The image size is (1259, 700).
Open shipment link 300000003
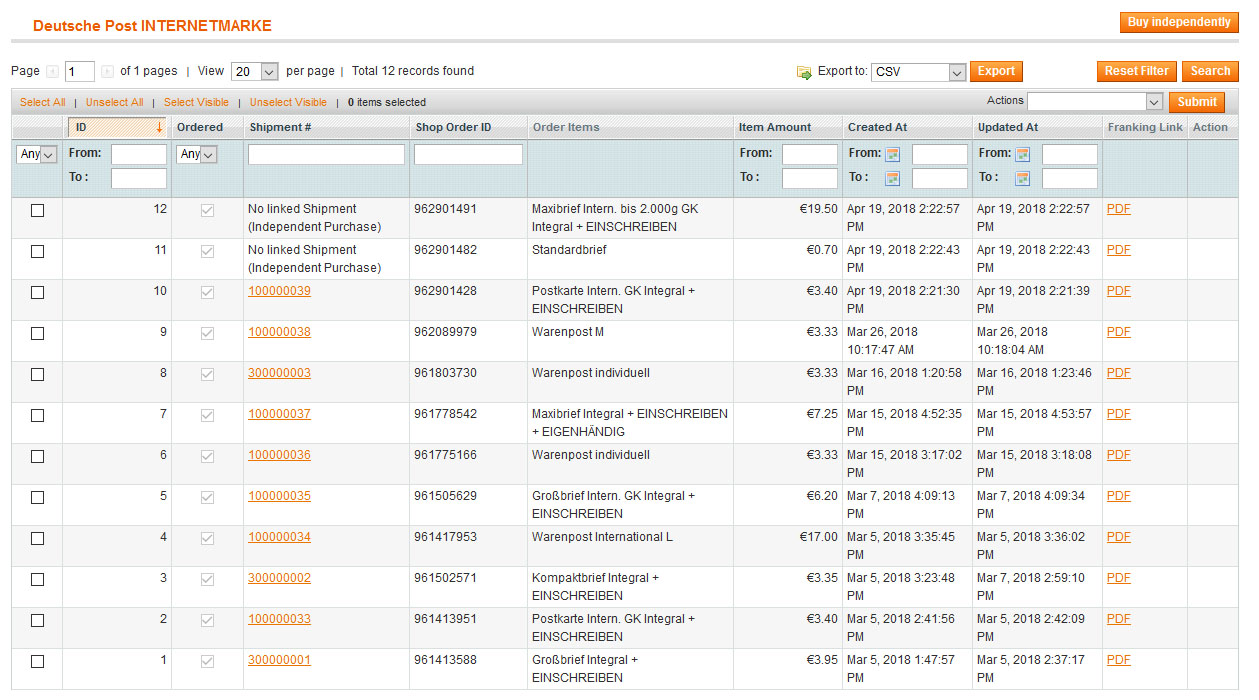pos(279,373)
